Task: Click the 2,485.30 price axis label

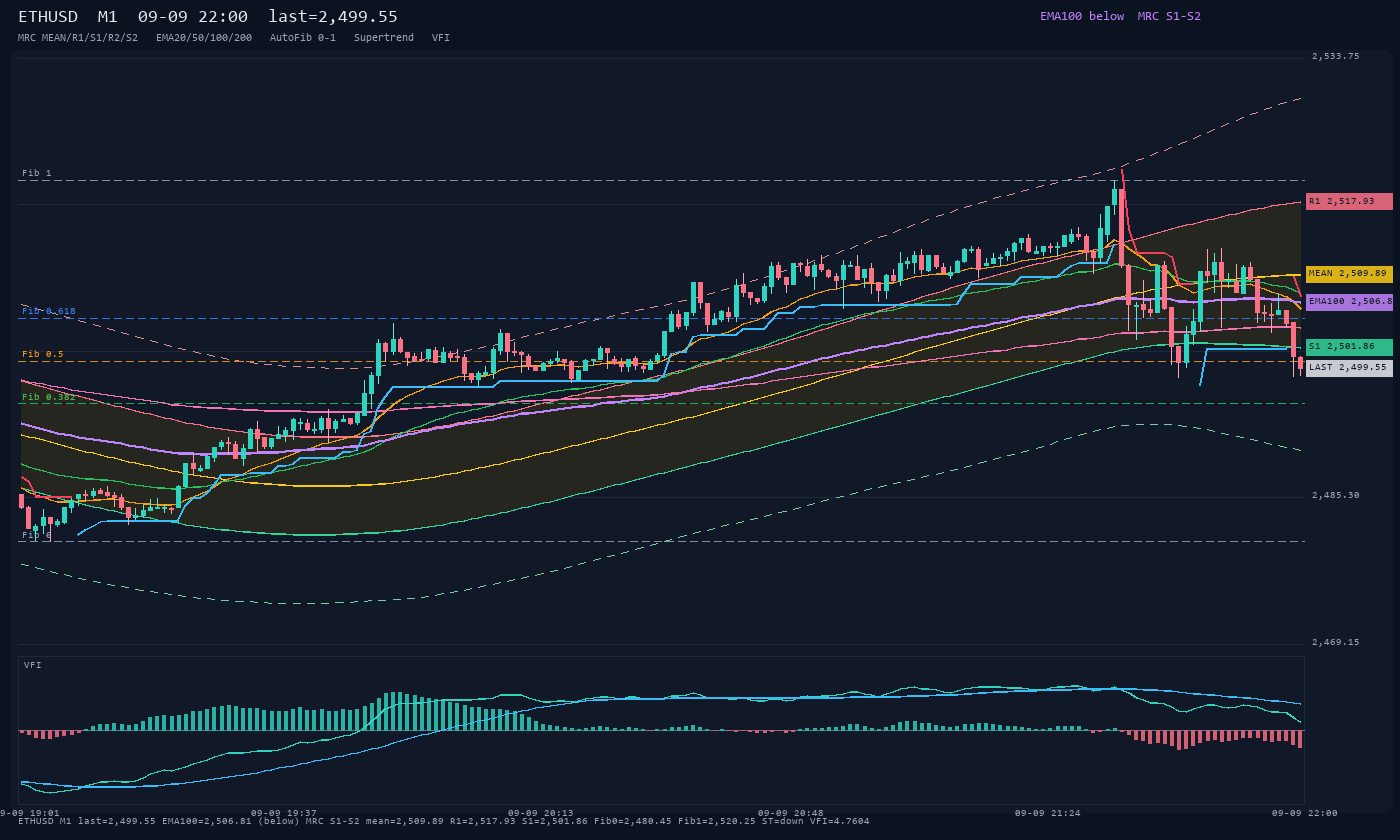Action: (x=1335, y=495)
